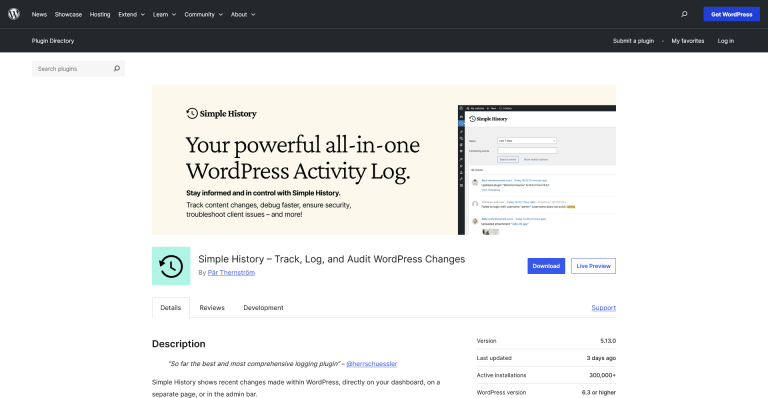The width and height of the screenshot is (768, 398).
Task: Click the Simple History banner image
Action: click(384, 160)
